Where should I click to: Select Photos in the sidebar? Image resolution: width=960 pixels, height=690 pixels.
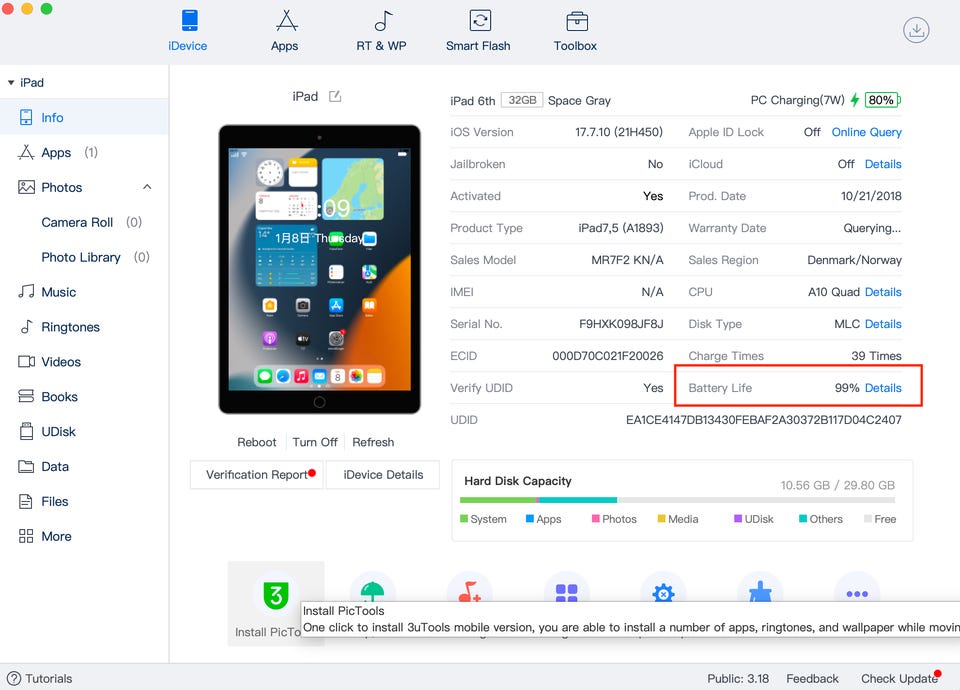click(x=61, y=187)
